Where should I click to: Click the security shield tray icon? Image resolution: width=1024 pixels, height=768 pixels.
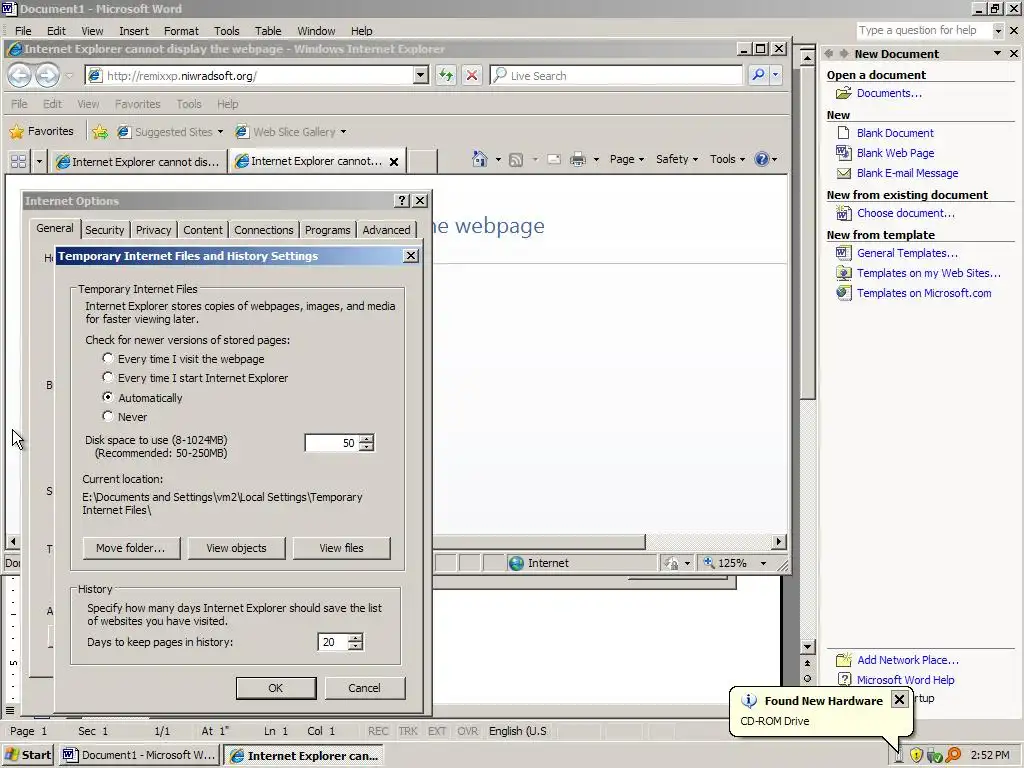click(x=916, y=755)
